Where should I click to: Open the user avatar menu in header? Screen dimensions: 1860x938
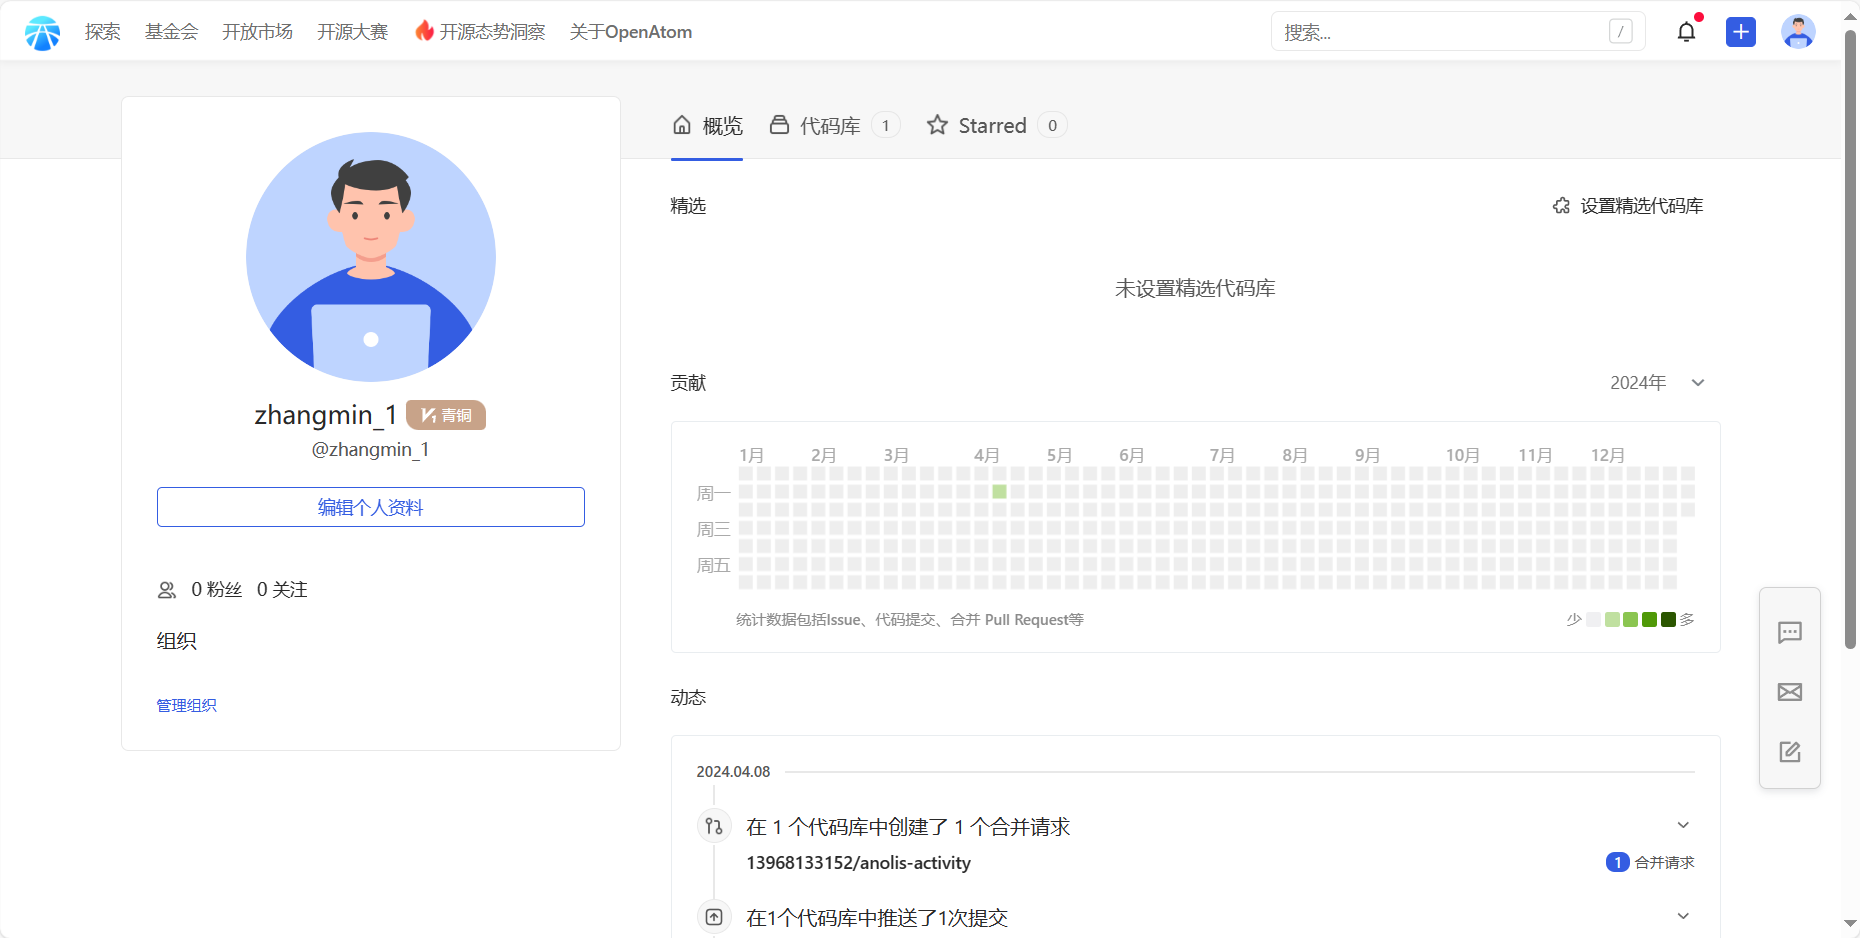[1798, 32]
